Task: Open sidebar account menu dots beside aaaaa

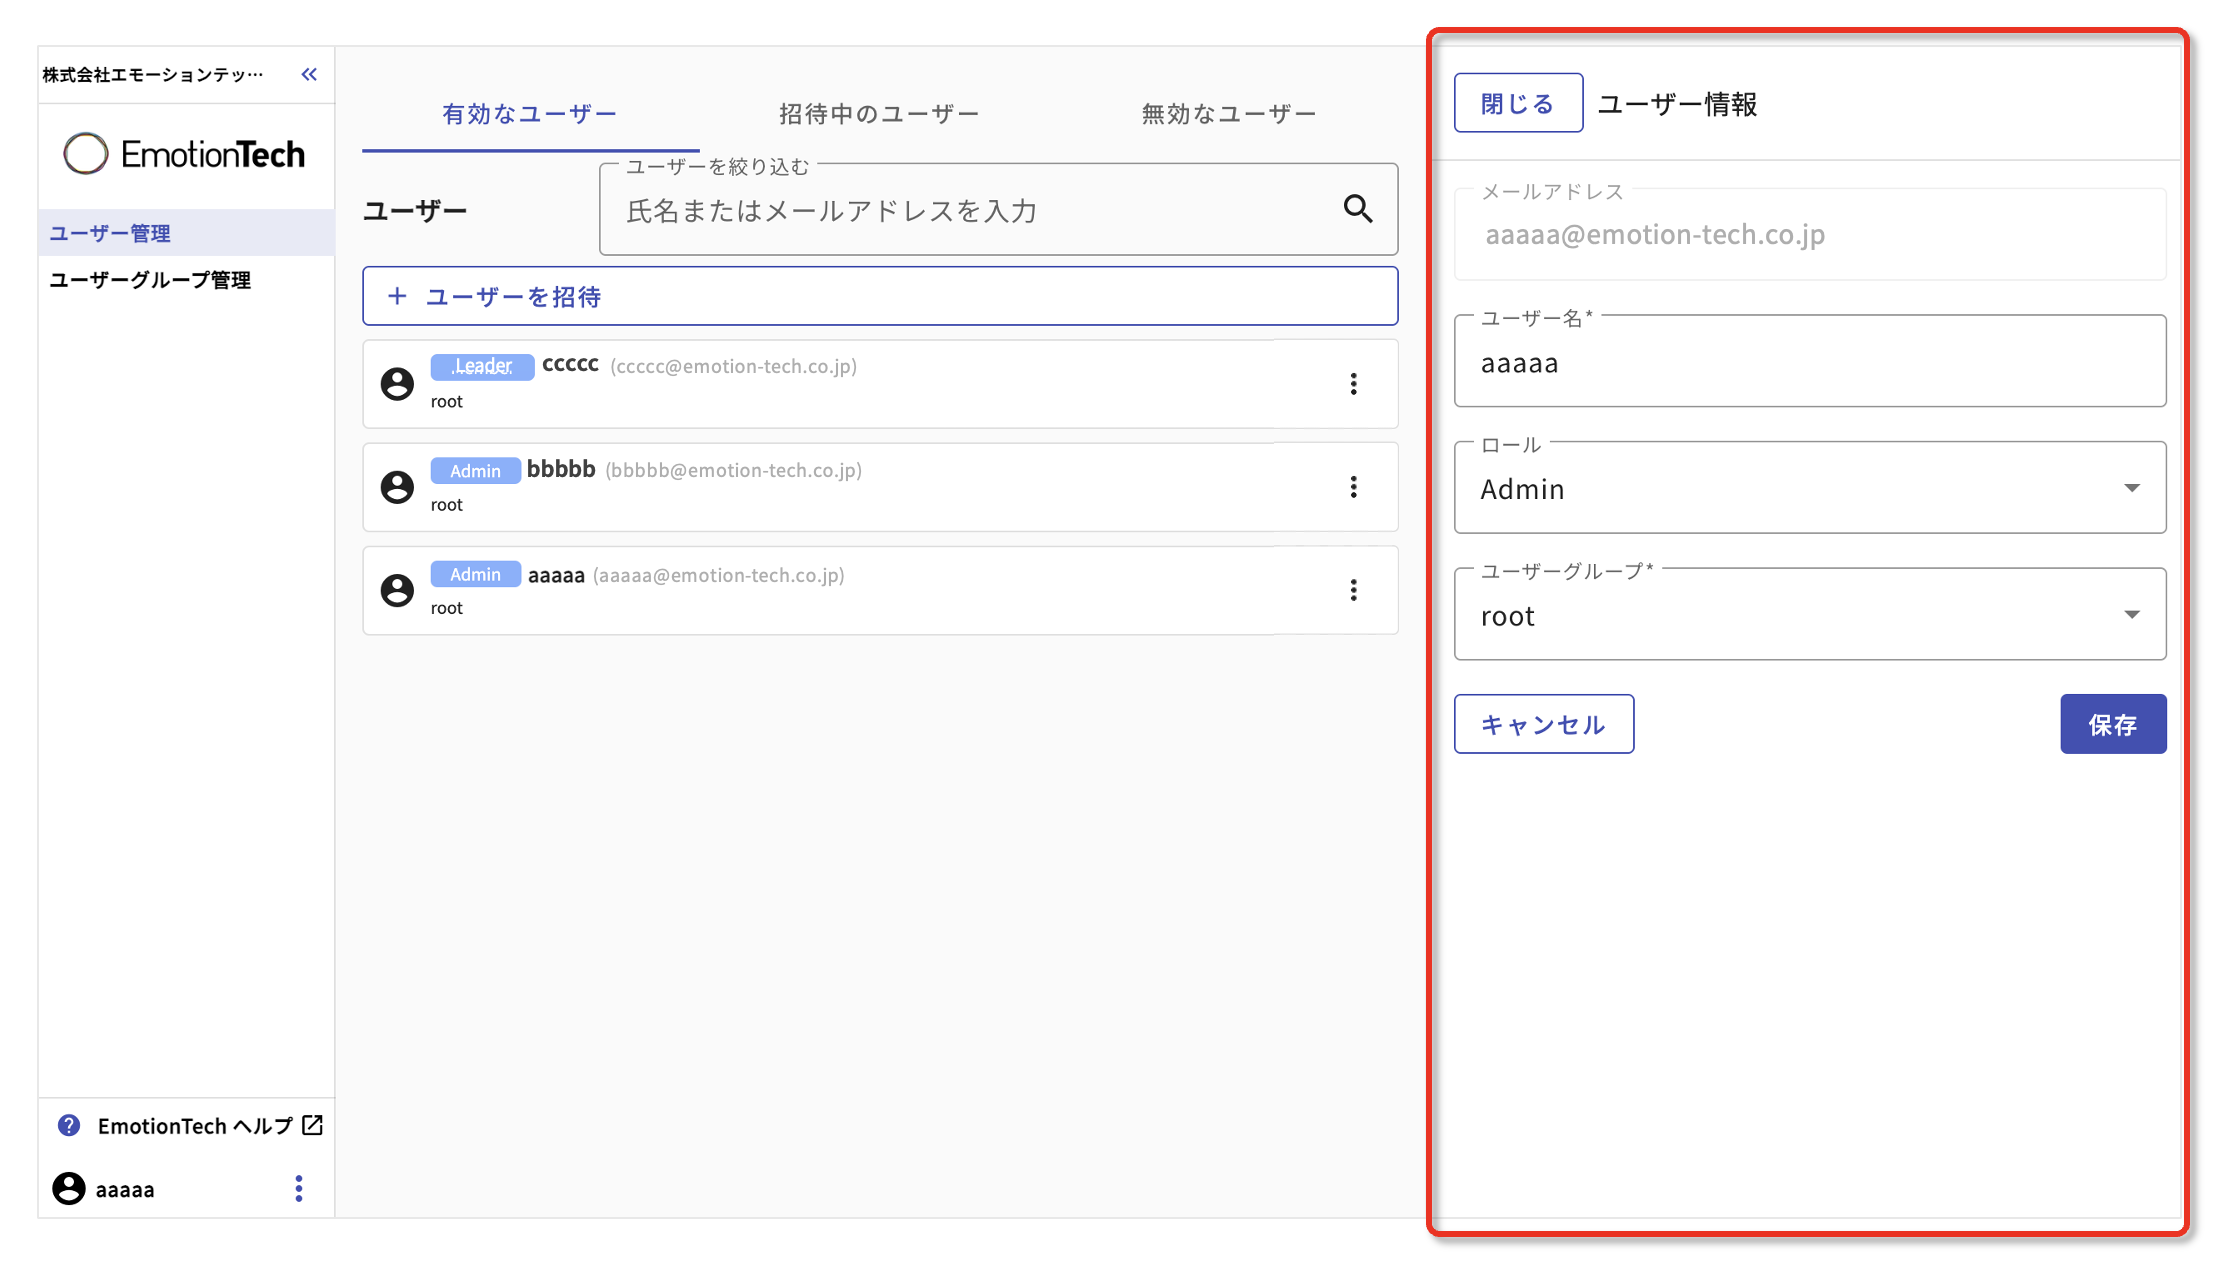Action: 298,1188
